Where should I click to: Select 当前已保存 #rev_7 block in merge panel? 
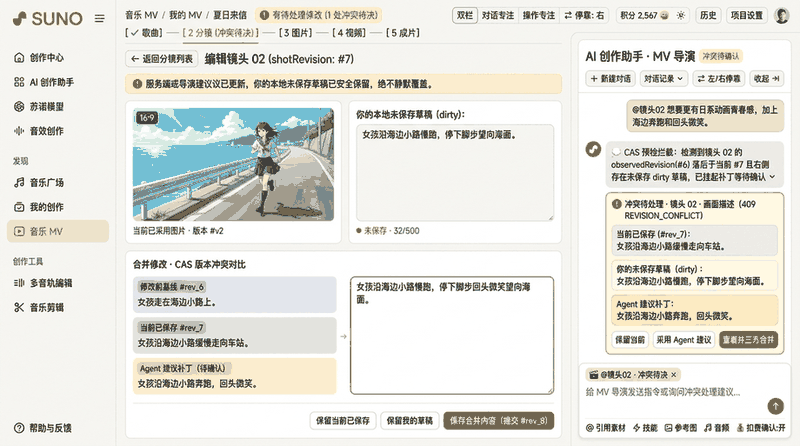[235, 335]
